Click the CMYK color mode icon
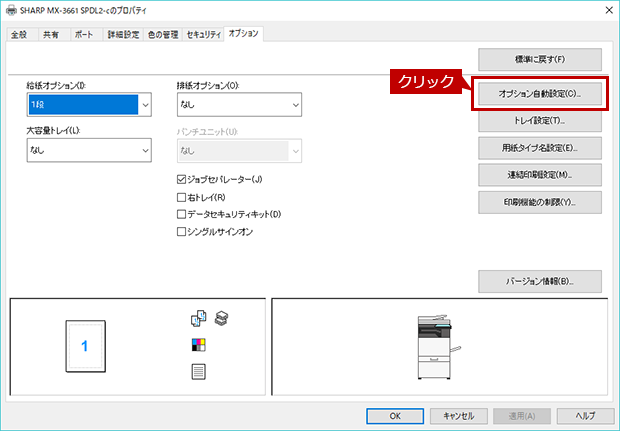Screen dimensions: 620x431 coord(198,345)
